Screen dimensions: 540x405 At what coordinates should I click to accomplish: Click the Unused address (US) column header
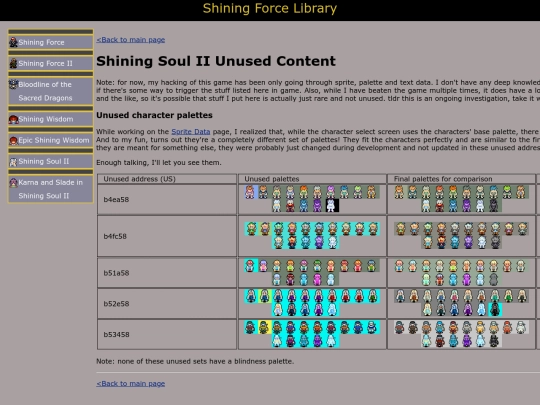tap(167, 179)
